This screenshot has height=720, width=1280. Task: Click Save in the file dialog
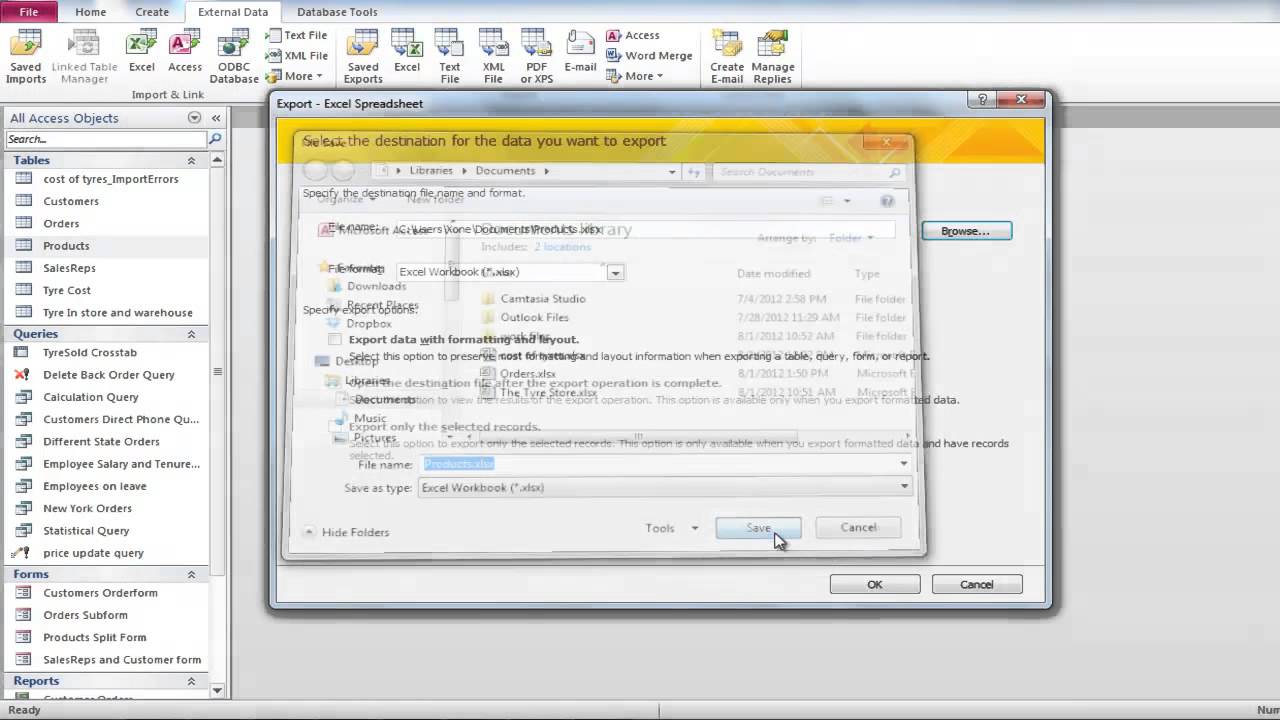(x=758, y=528)
